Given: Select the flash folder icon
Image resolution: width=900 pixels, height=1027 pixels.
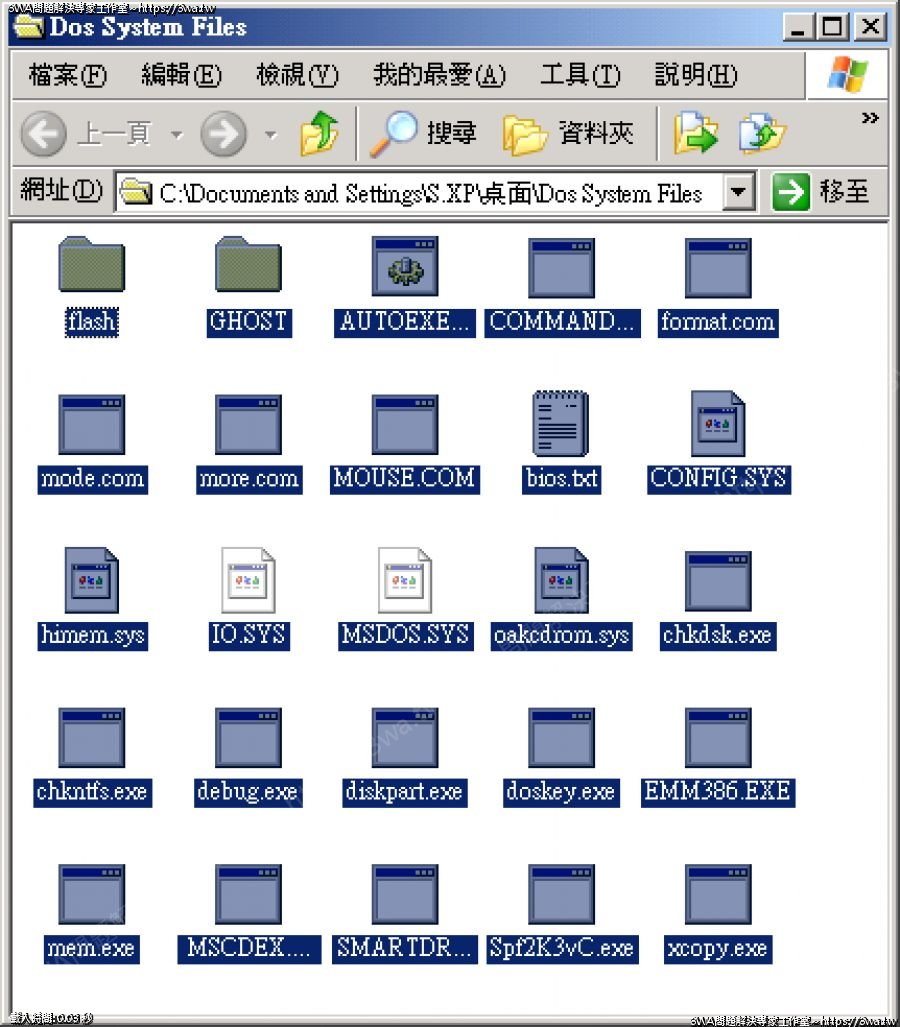Looking at the screenshot, I should click(91, 266).
